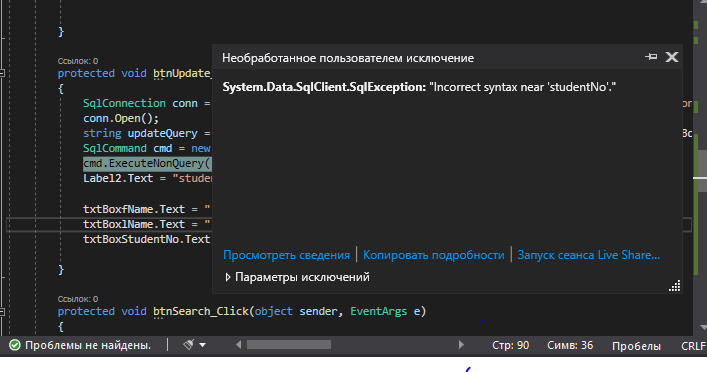Image resolution: width=707 pixels, height=372 pixels.
Task: Close the unhandled exception popup
Action: pos(672,57)
